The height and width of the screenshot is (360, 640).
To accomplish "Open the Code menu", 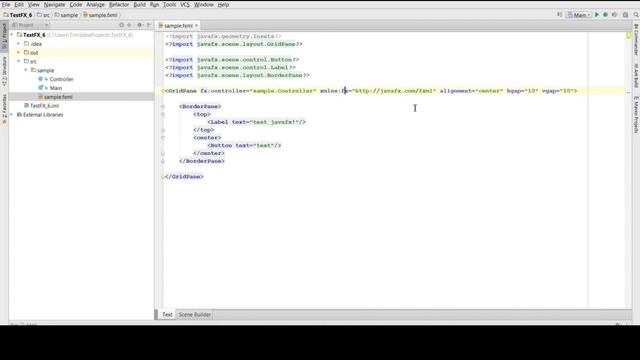I will pyautogui.click(x=76, y=4).
